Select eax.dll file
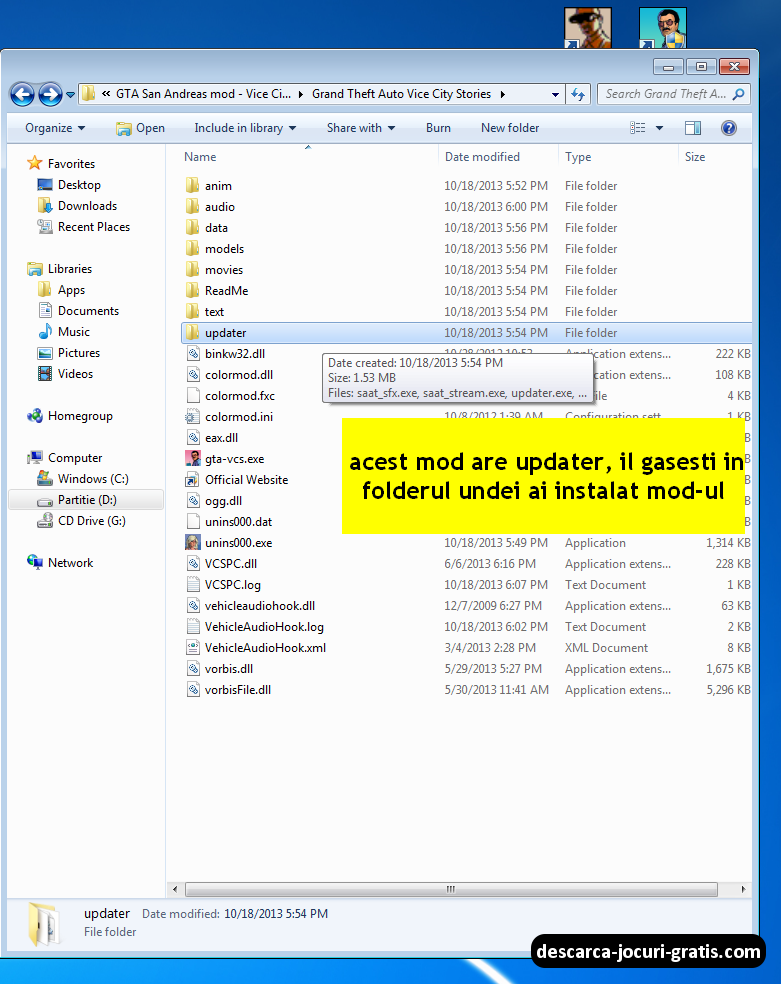This screenshot has width=781, height=984. coord(221,438)
